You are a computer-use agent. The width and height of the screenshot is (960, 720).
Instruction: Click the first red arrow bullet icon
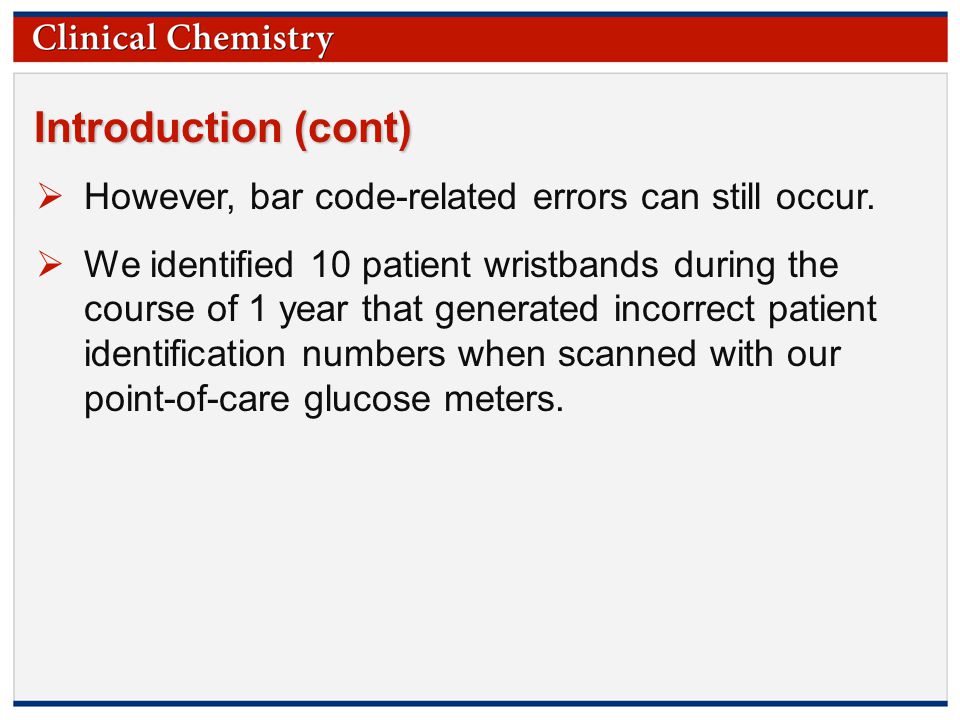pos(50,196)
